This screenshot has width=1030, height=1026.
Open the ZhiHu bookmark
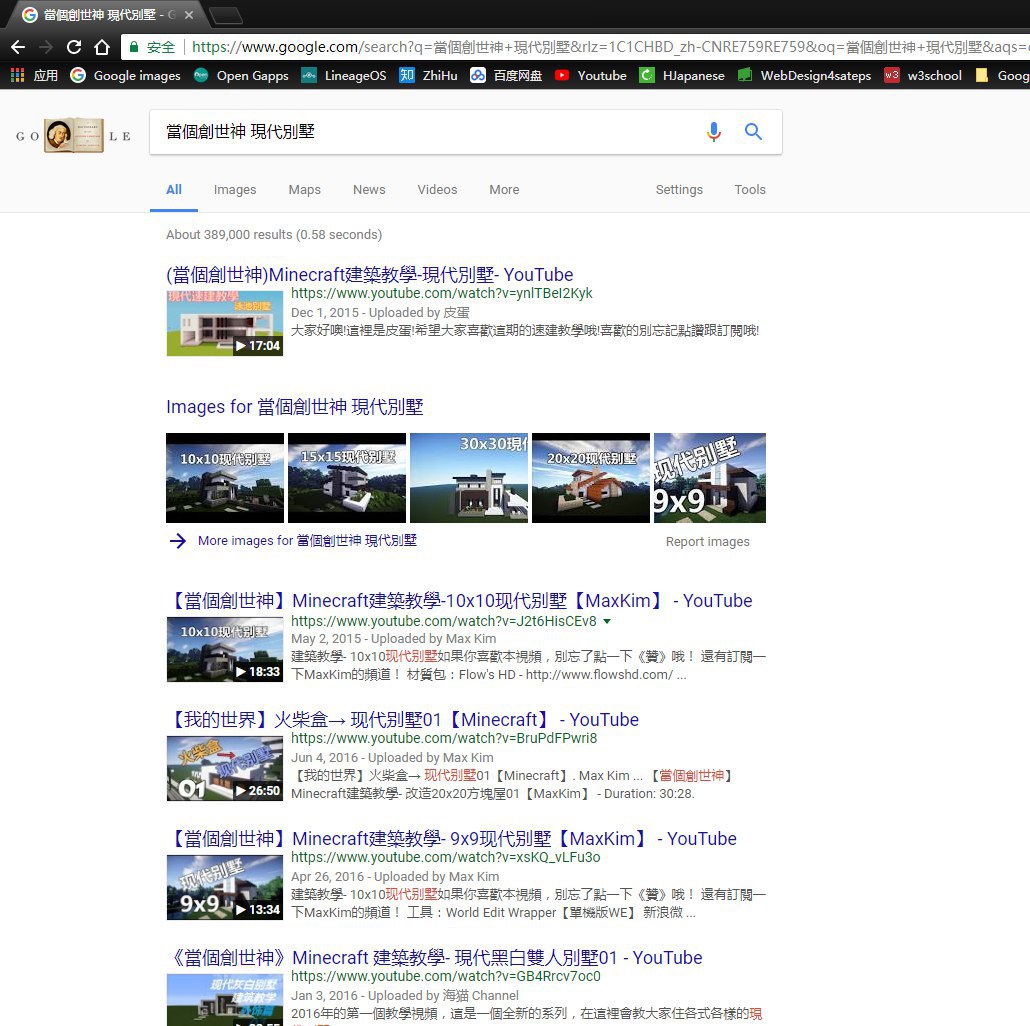431,75
